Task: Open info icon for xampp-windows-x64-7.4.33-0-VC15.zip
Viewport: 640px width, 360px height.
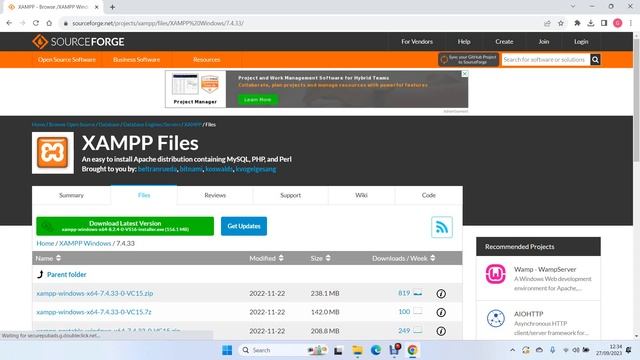Action: [x=441, y=293]
